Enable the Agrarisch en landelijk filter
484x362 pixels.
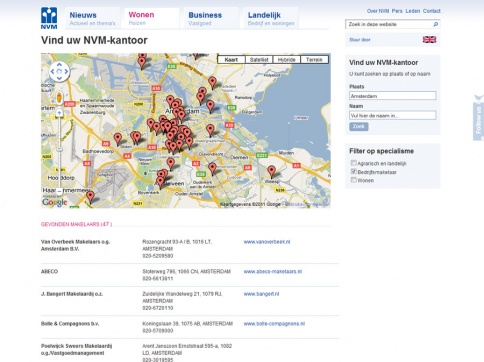tap(354, 163)
